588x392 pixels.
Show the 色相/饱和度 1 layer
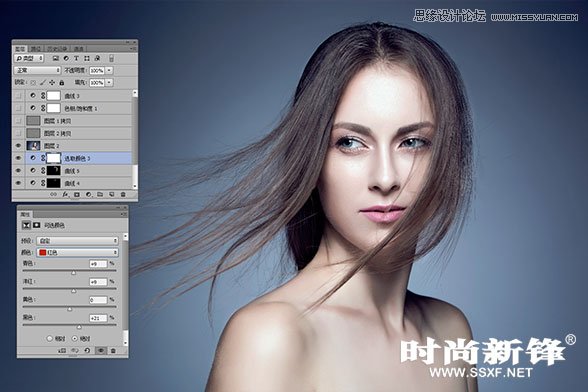coord(18,108)
